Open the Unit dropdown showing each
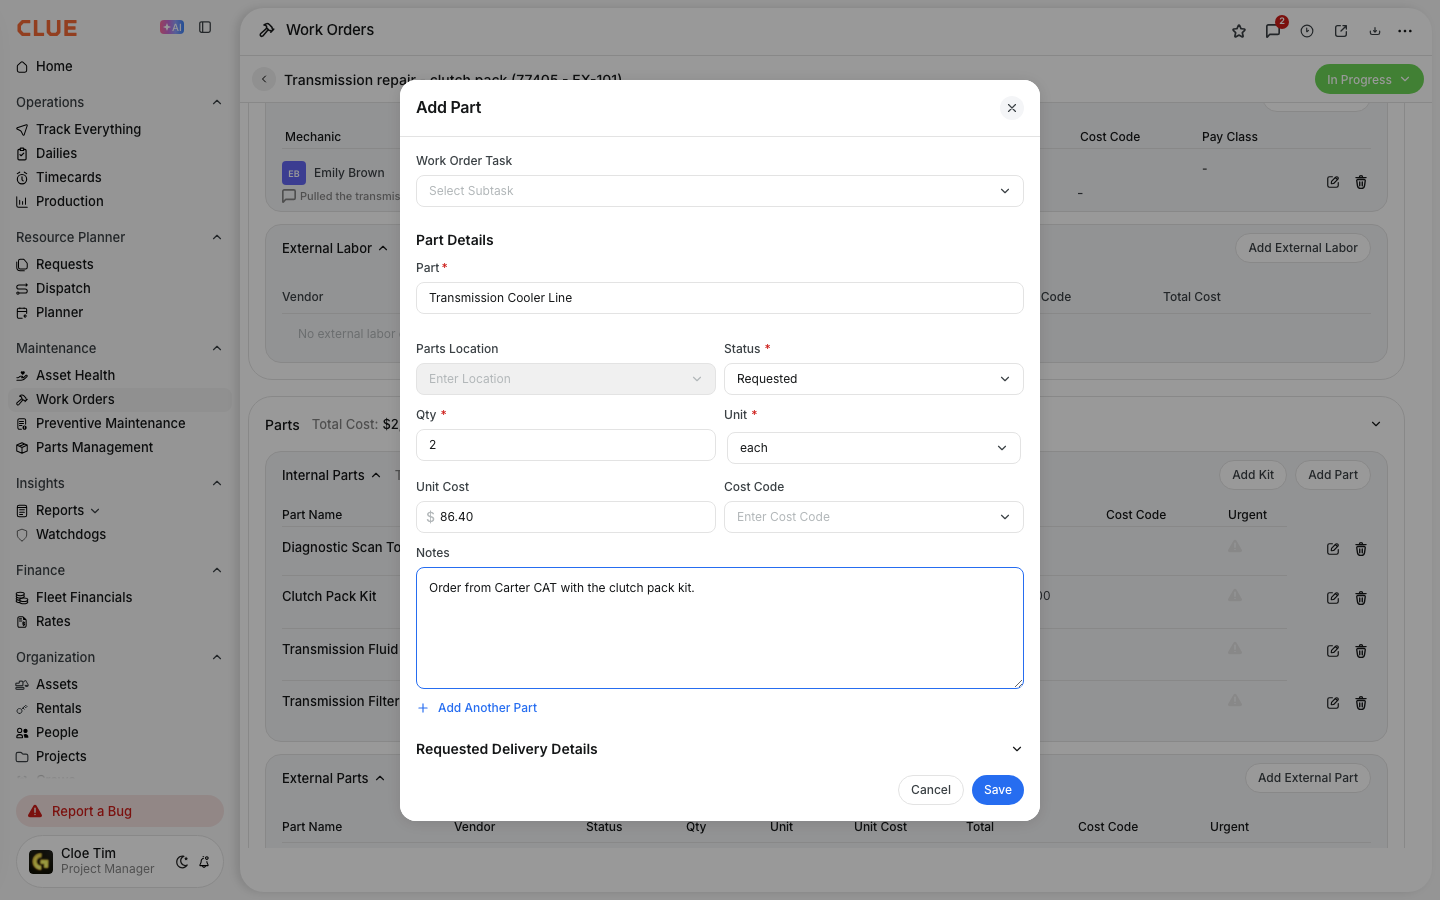Screen dimensions: 1440x900 pyautogui.click(x=874, y=448)
